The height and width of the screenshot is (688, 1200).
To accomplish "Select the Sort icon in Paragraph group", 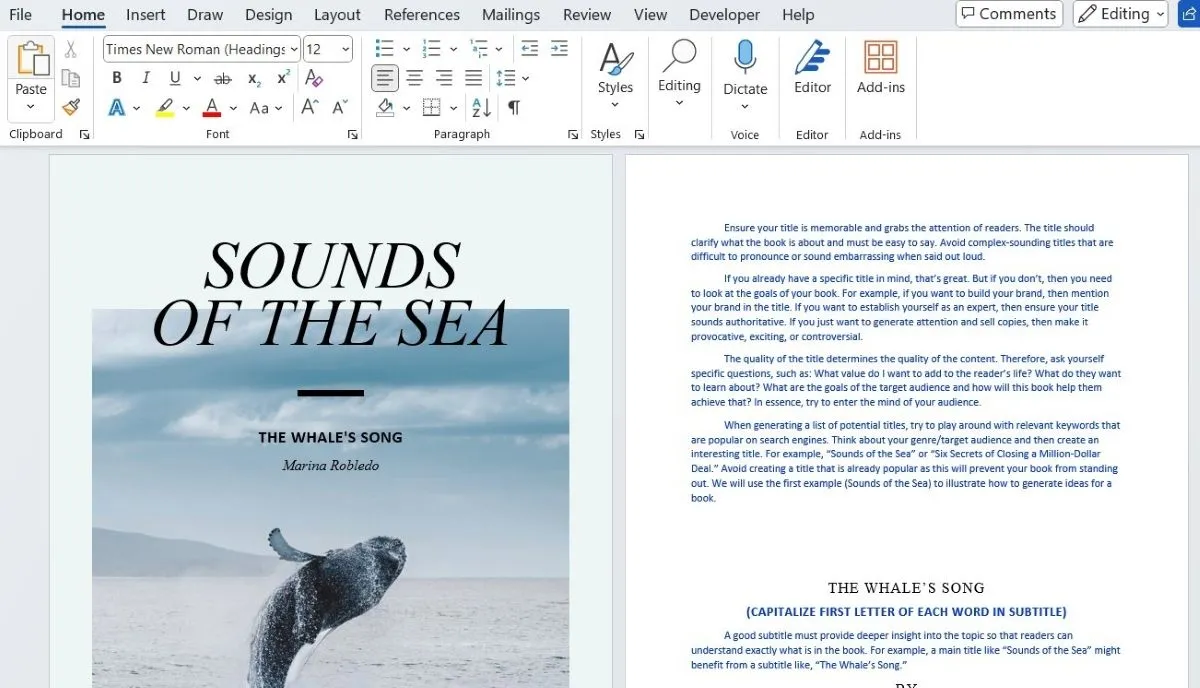I will pos(480,107).
